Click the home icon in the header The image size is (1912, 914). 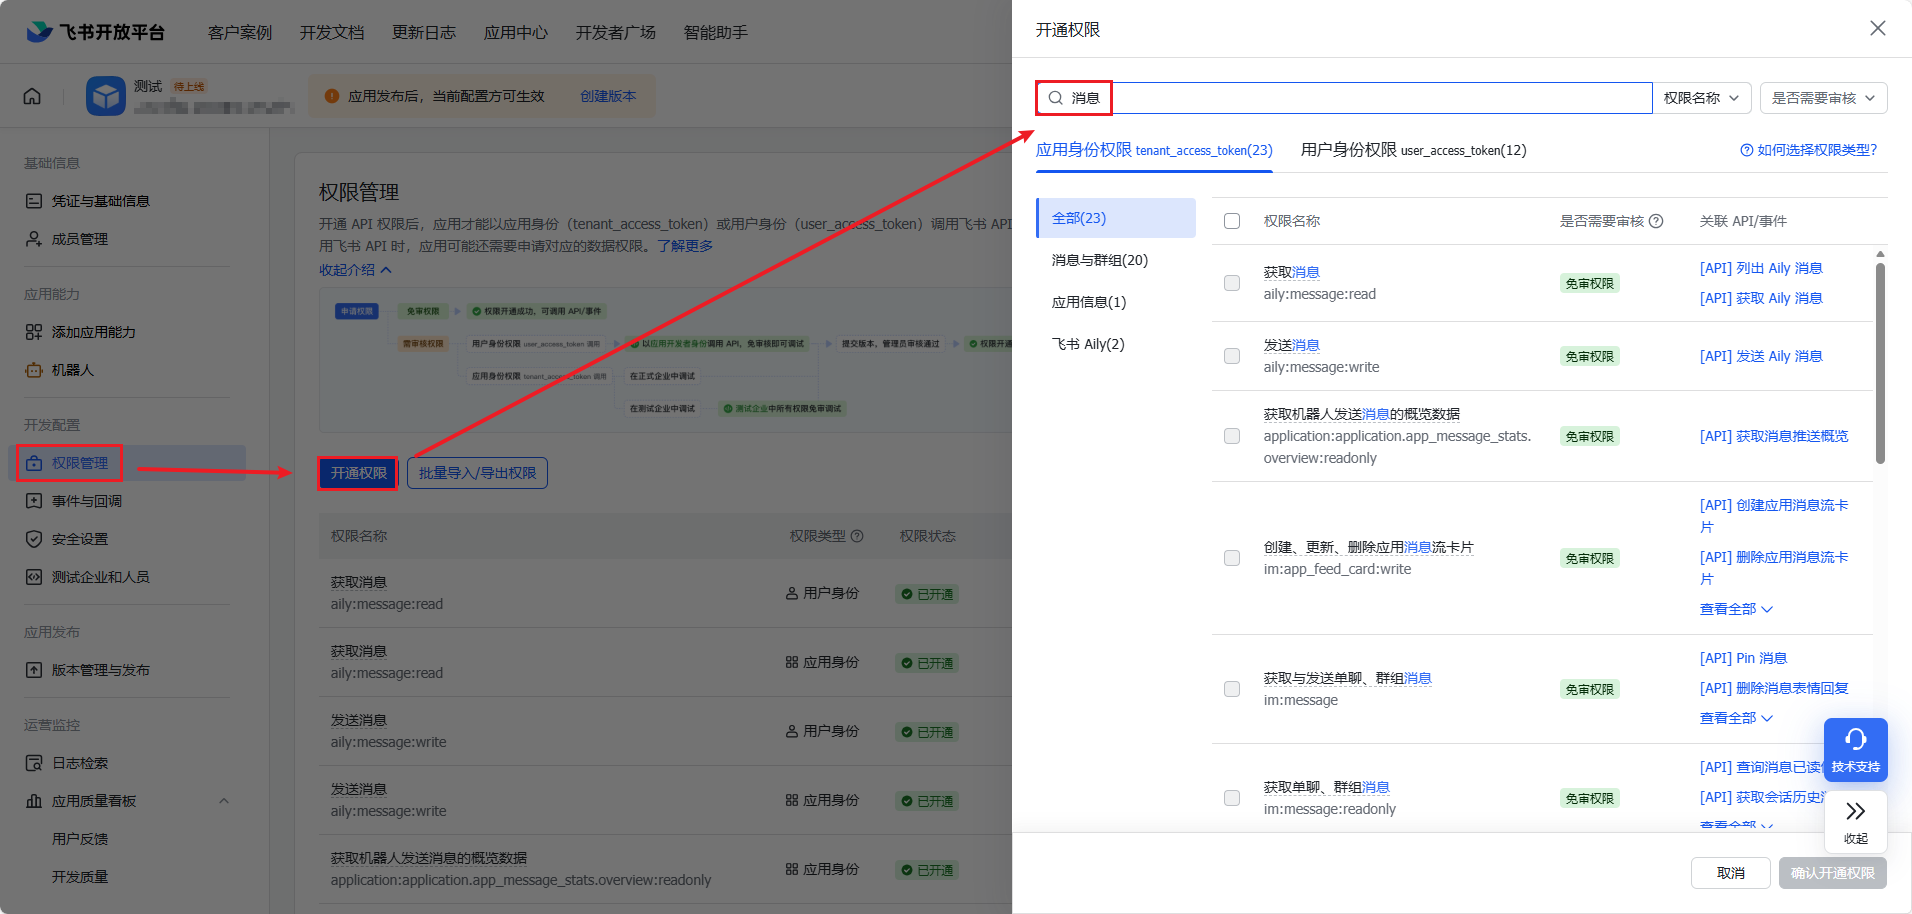click(x=32, y=96)
